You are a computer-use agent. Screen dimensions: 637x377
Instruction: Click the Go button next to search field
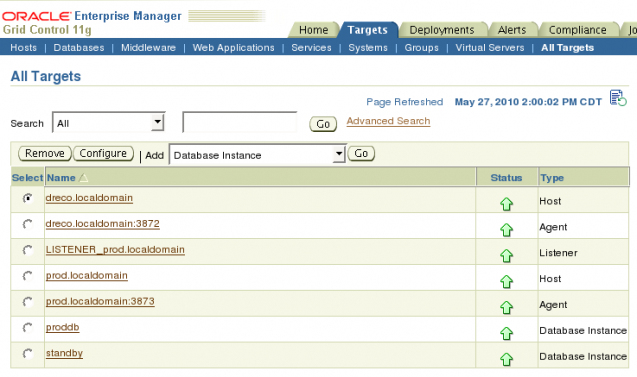pos(323,124)
